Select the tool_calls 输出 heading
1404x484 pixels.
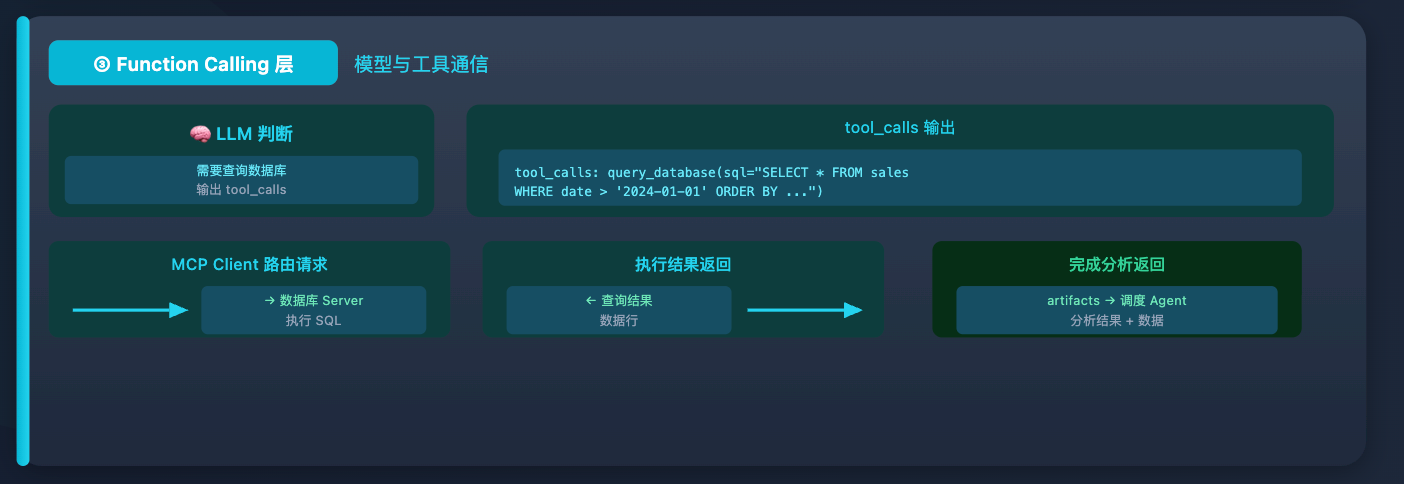point(899,129)
